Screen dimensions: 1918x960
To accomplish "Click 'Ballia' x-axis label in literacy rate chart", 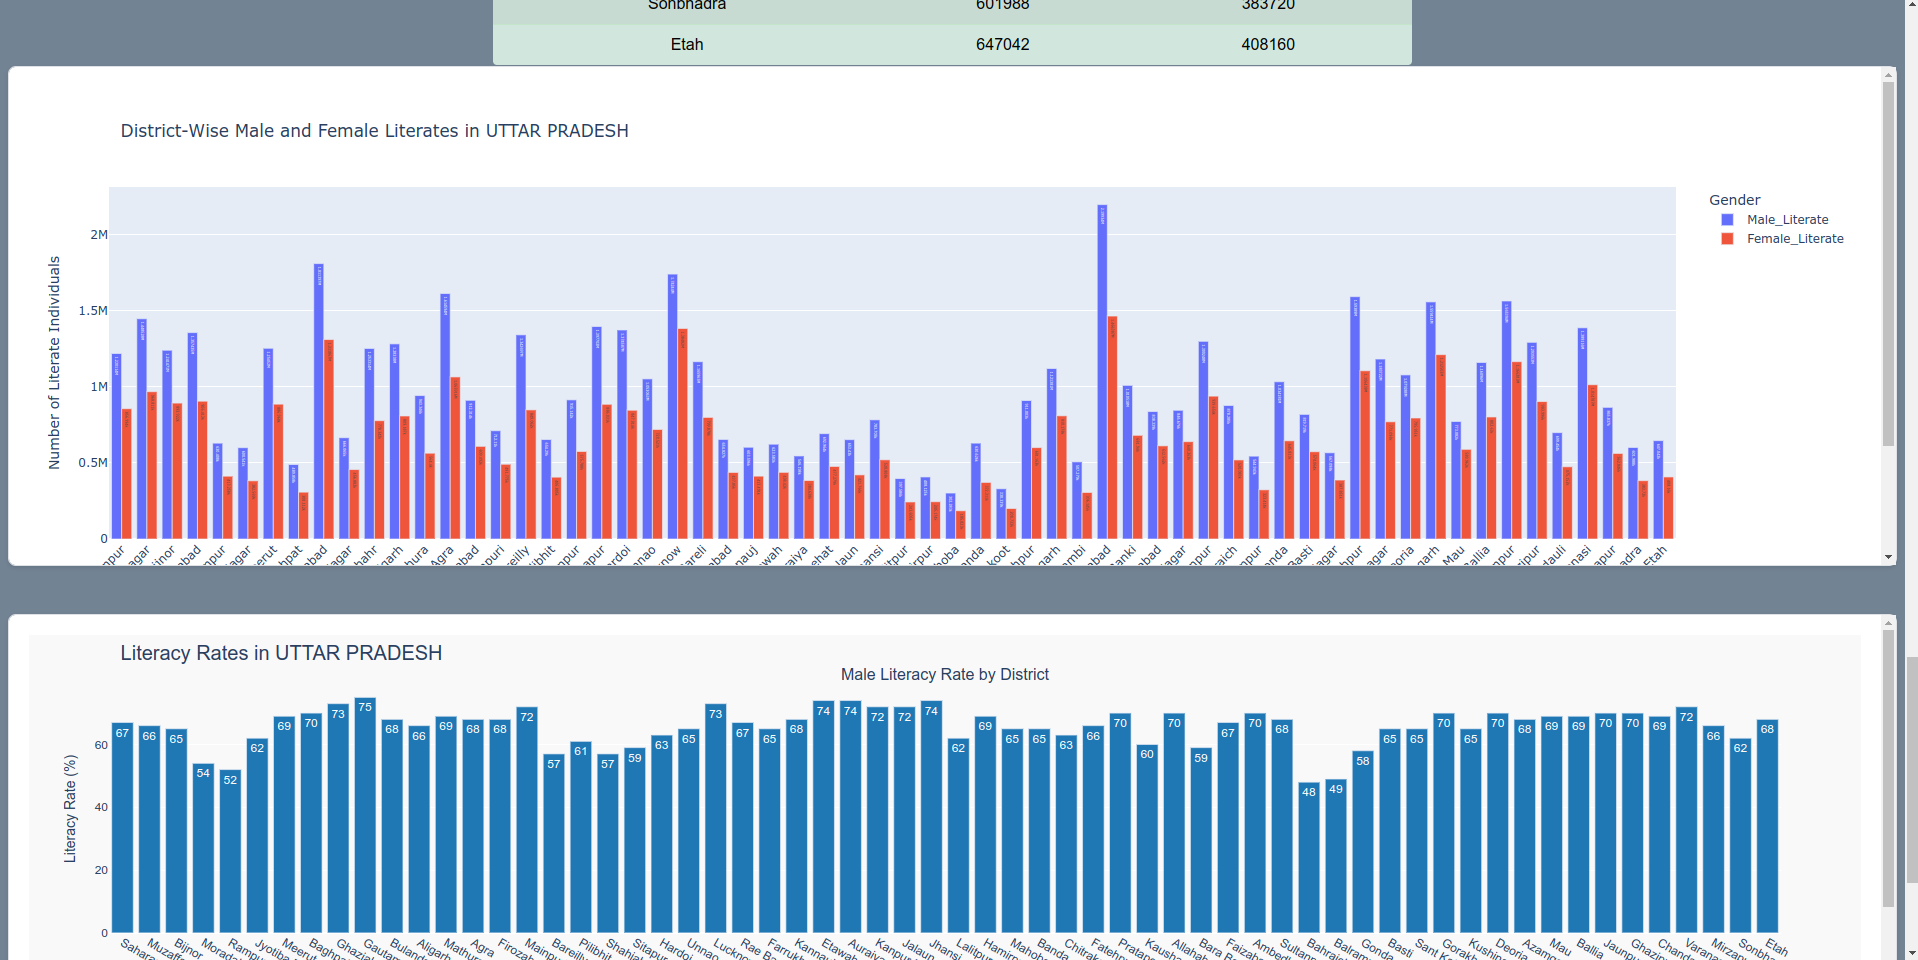I will pyautogui.click(x=1590, y=948).
